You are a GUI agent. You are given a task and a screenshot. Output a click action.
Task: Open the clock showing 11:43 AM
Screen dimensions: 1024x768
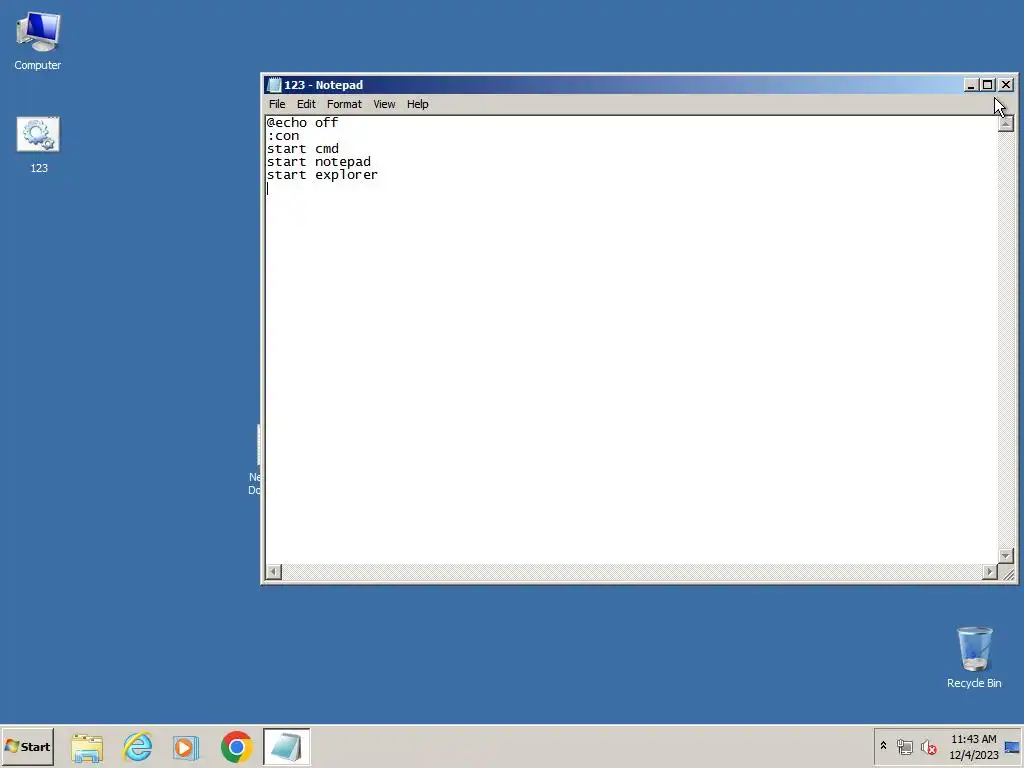974,746
